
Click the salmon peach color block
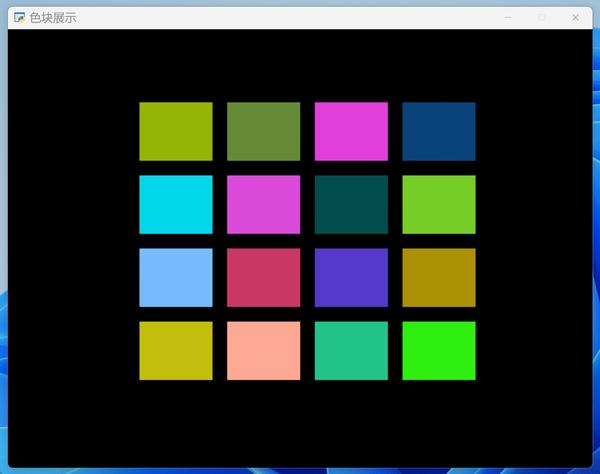(263, 350)
